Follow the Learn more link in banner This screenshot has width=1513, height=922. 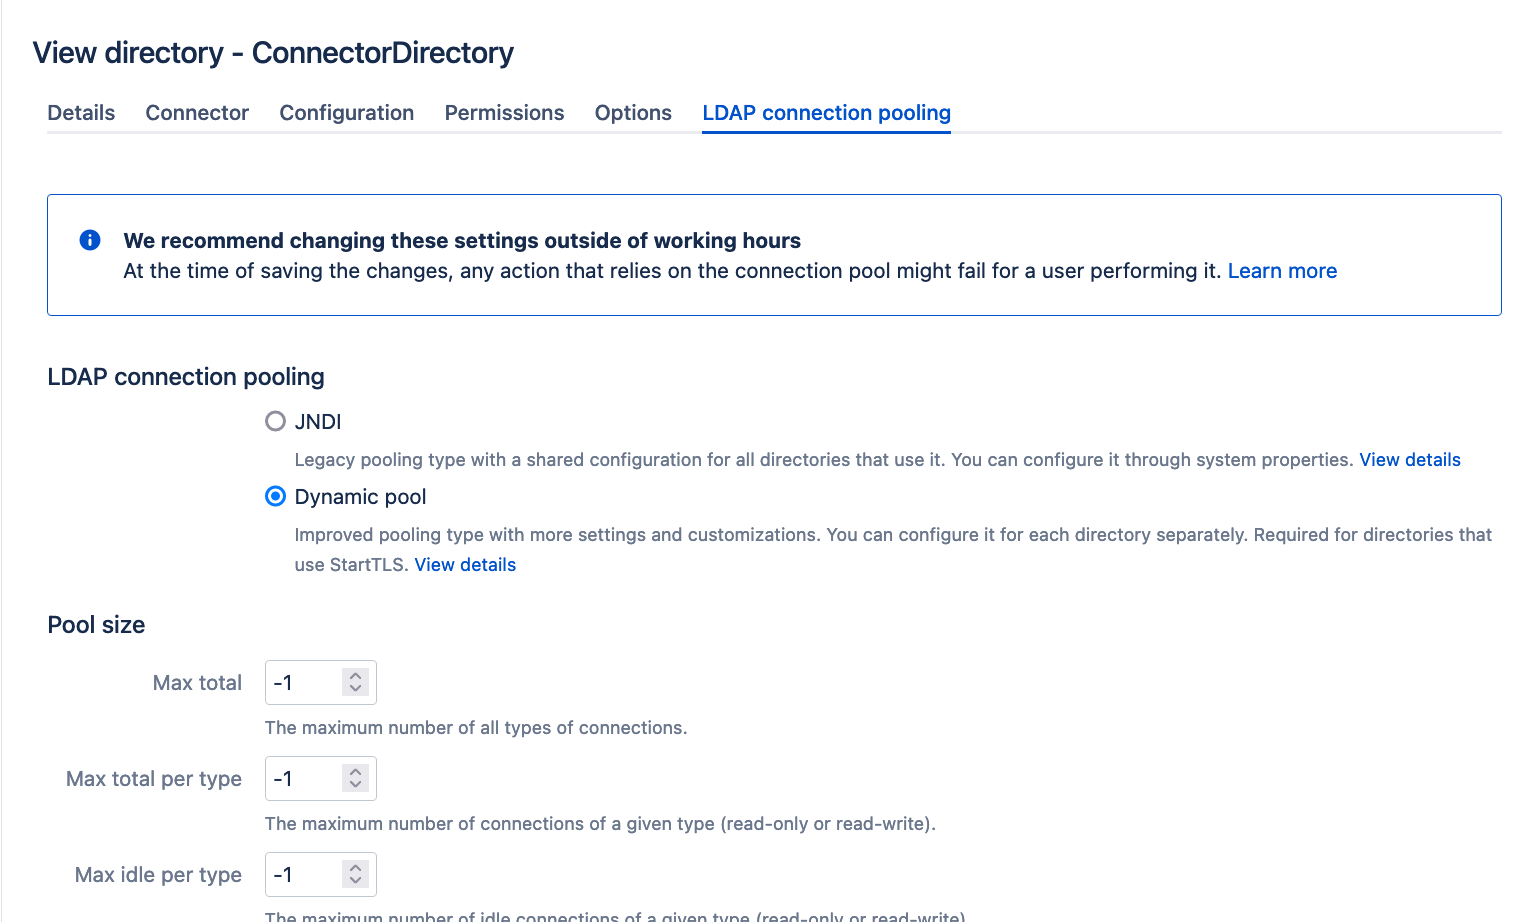(1282, 271)
